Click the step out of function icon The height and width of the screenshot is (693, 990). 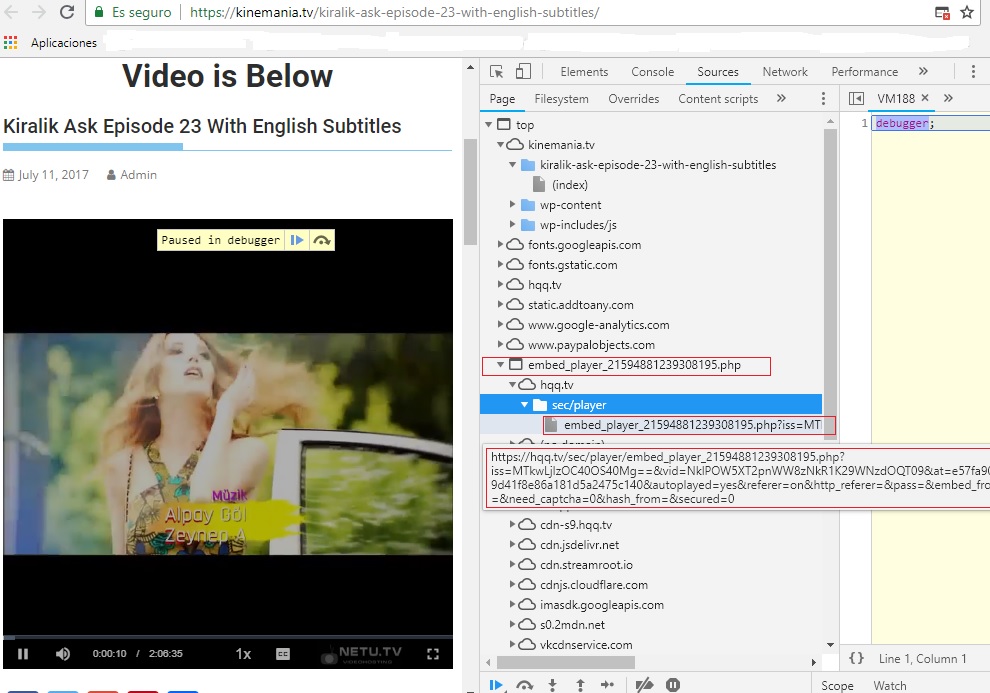[580, 685]
